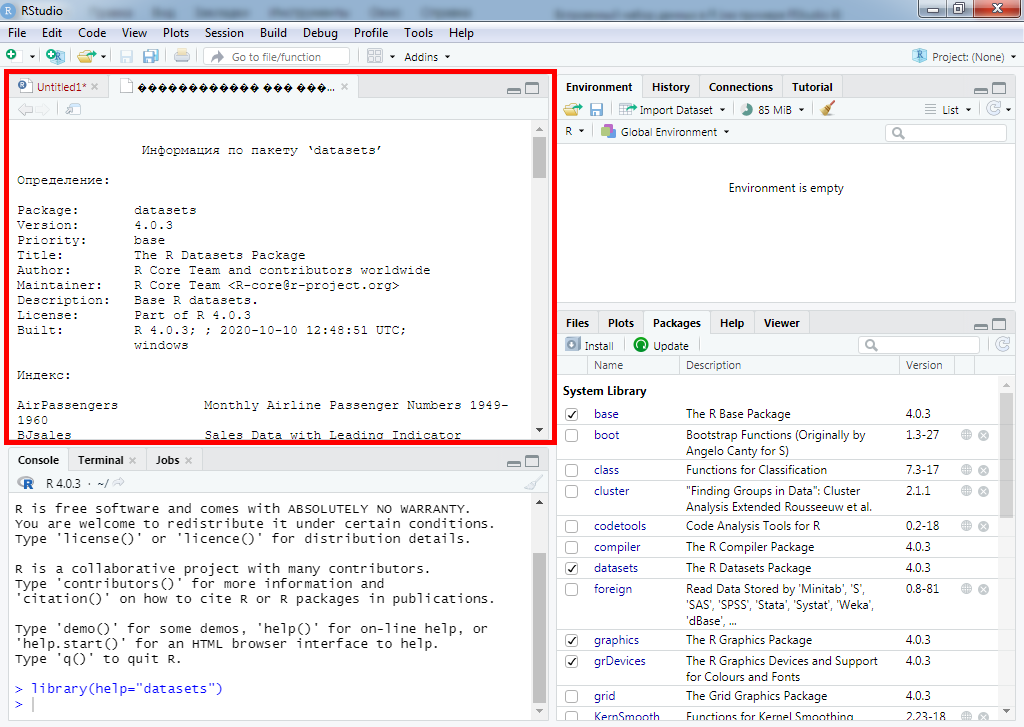Switch to the History tab
This screenshot has height=727, width=1024.
pos(670,87)
